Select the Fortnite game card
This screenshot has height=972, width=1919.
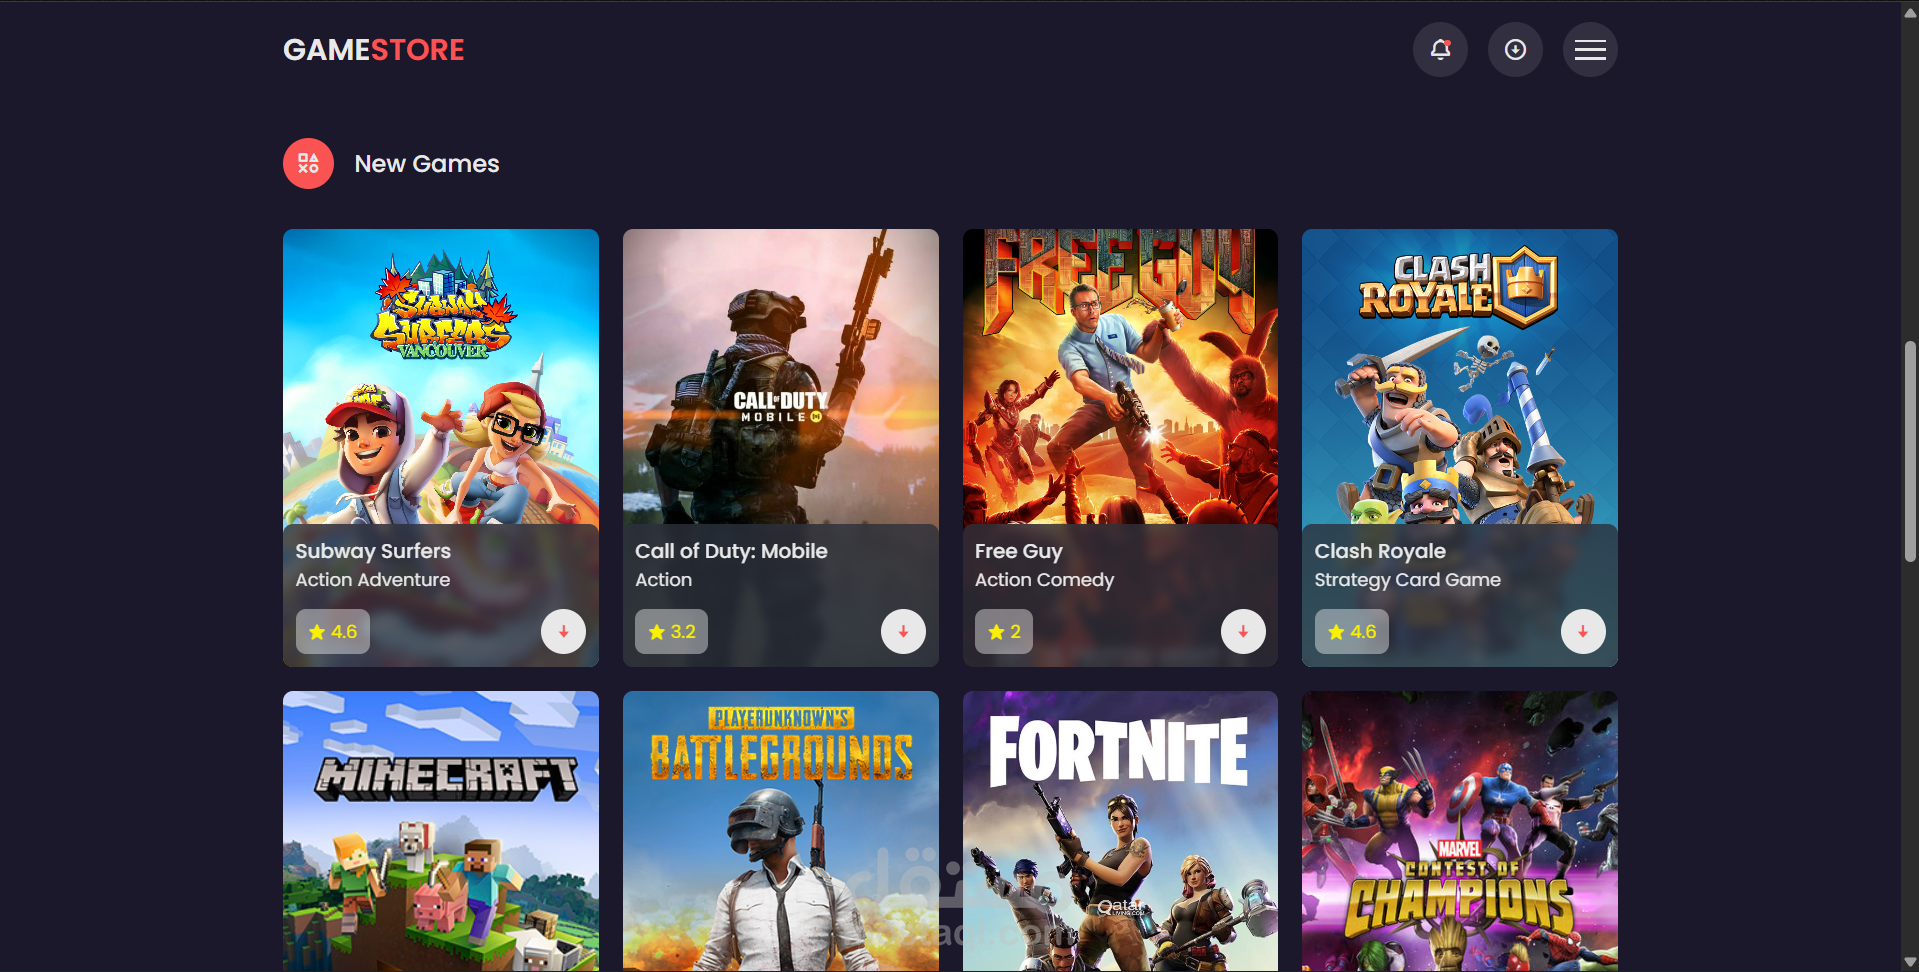click(x=1120, y=831)
